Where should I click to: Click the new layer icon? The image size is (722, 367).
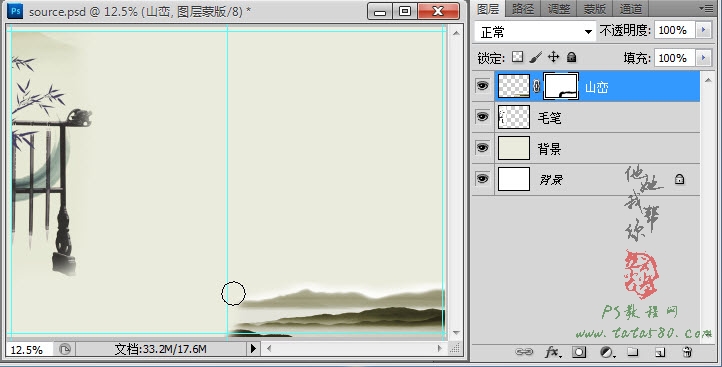[660, 352]
